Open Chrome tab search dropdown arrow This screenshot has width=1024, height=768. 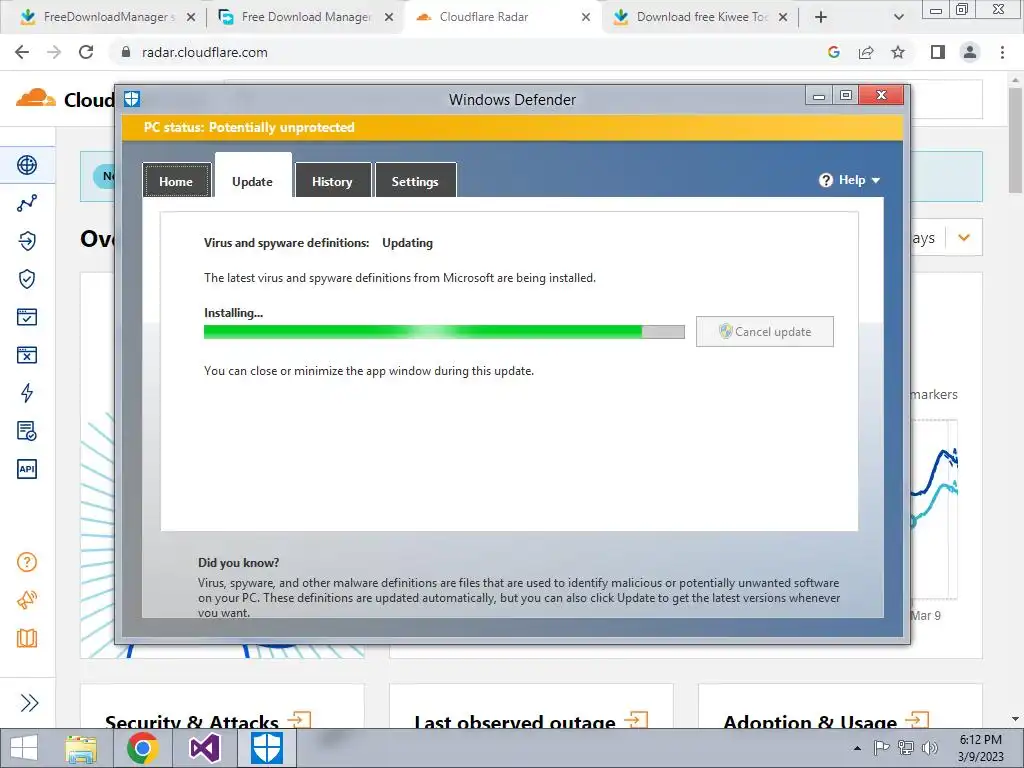pyautogui.click(x=899, y=17)
